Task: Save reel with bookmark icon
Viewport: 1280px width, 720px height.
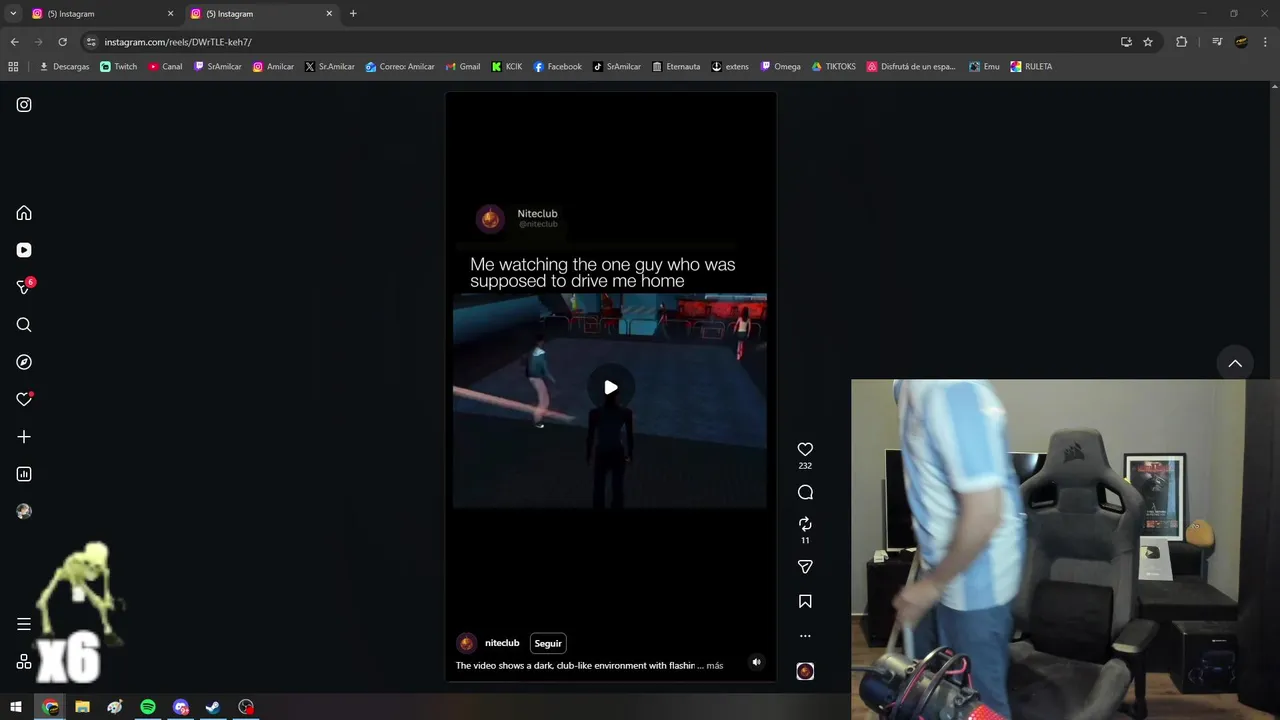Action: (x=805, y=601)
